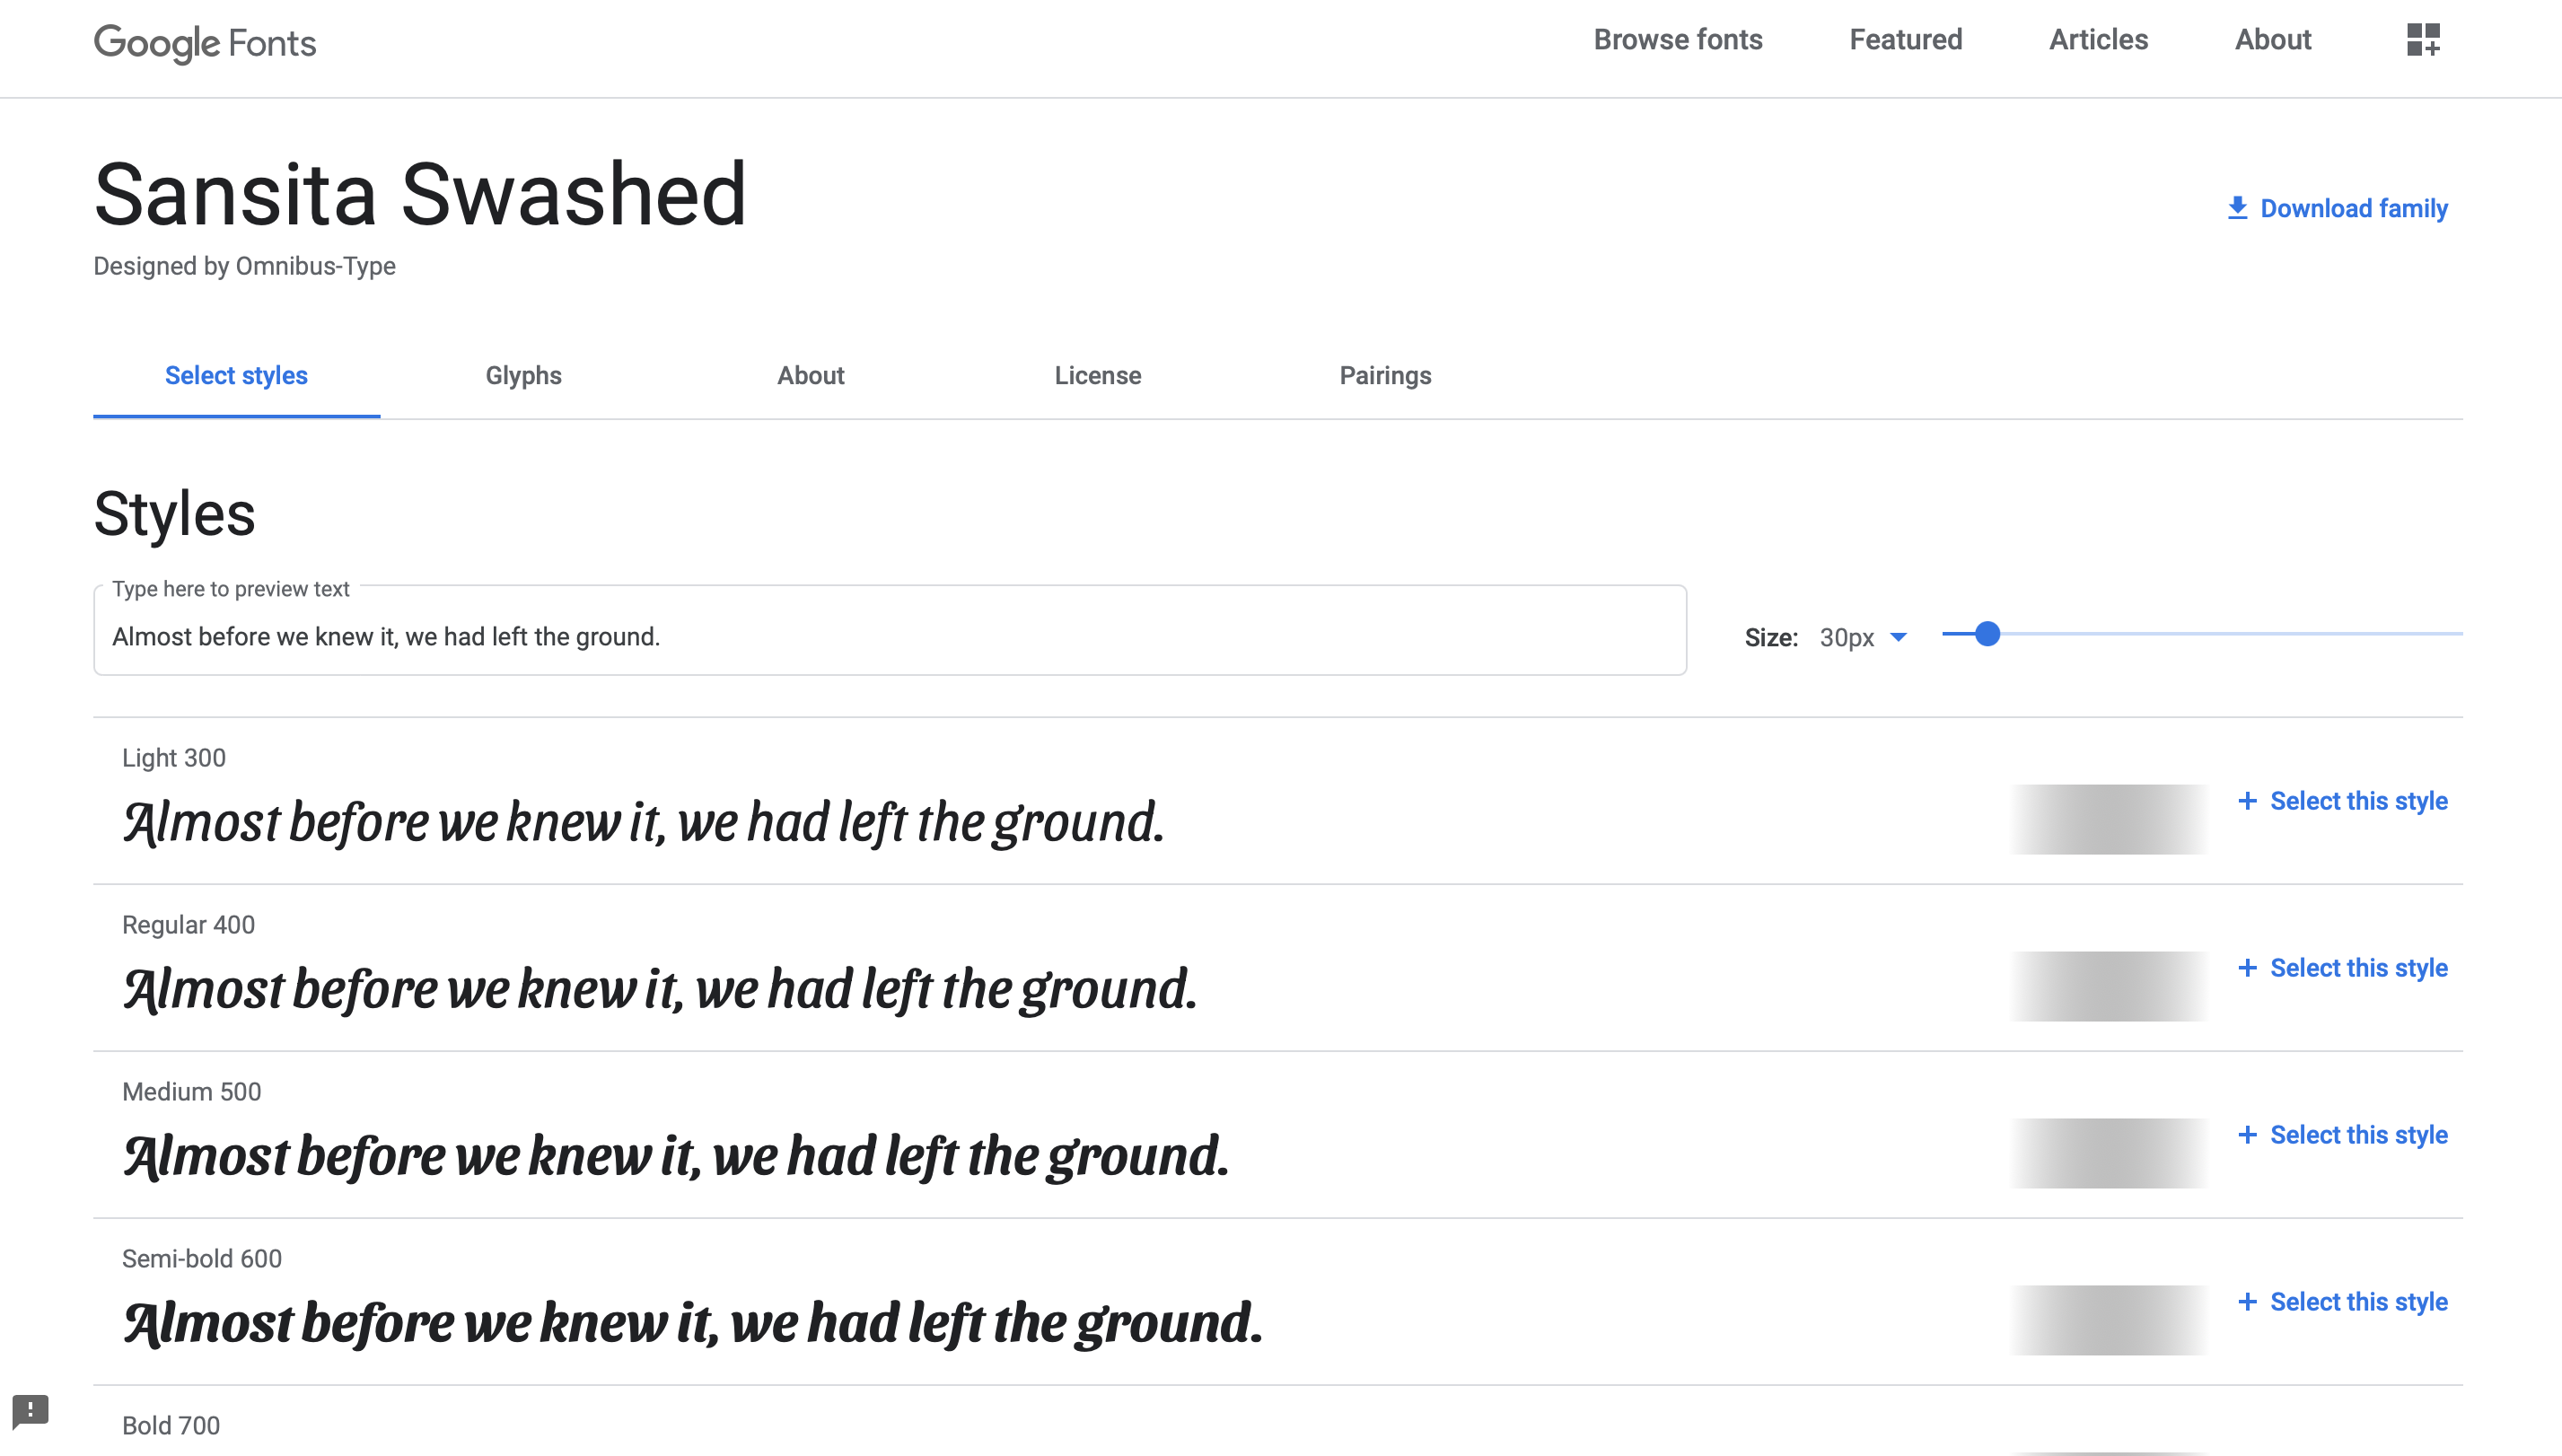The height and width of the screenshot is (1456, 2562).
Task: Switch to the Glyphs tab
Action: coord(523,376)
